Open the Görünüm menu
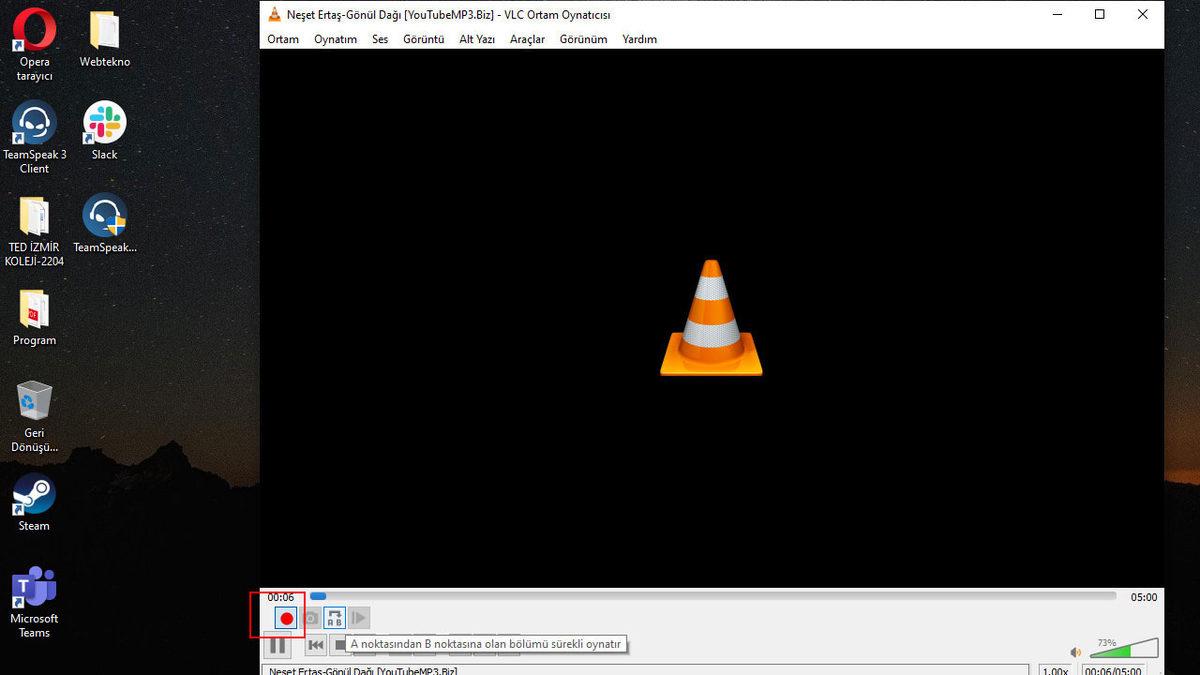Viewport: 1200px width, 675px height. (x=583, y=39)
